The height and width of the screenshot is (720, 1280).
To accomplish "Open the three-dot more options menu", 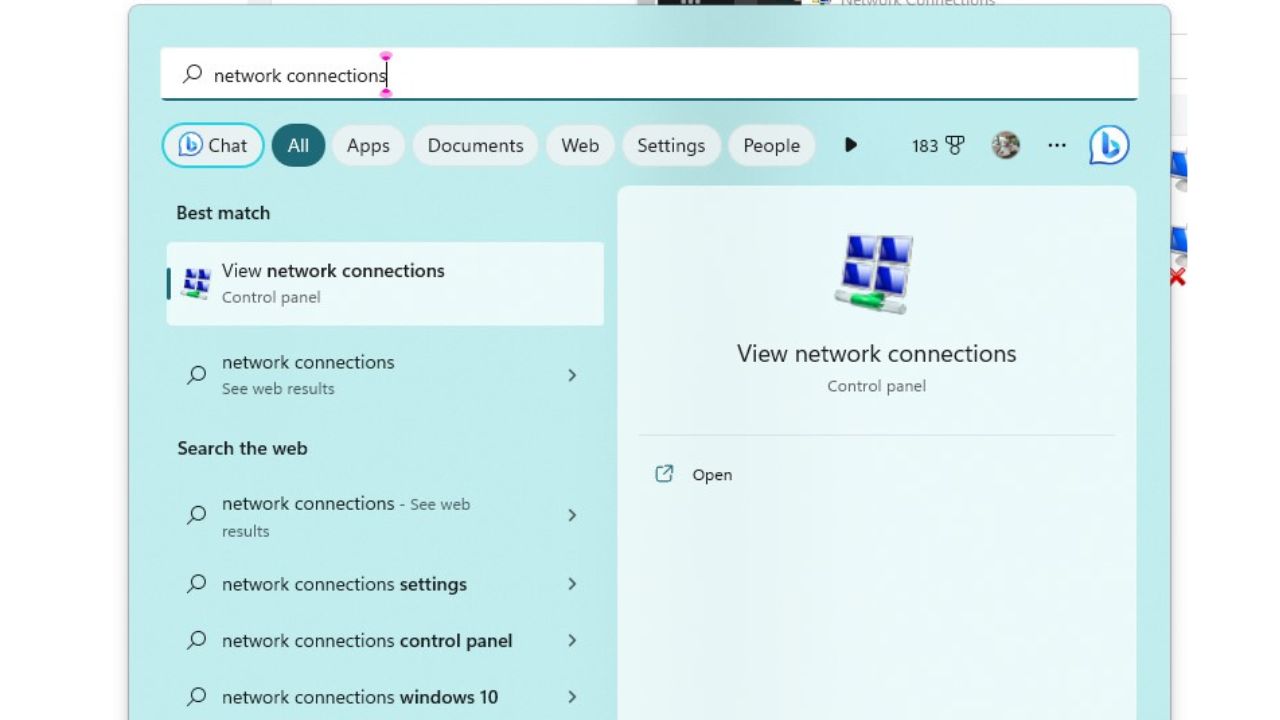I will [x=1057, y=145].
